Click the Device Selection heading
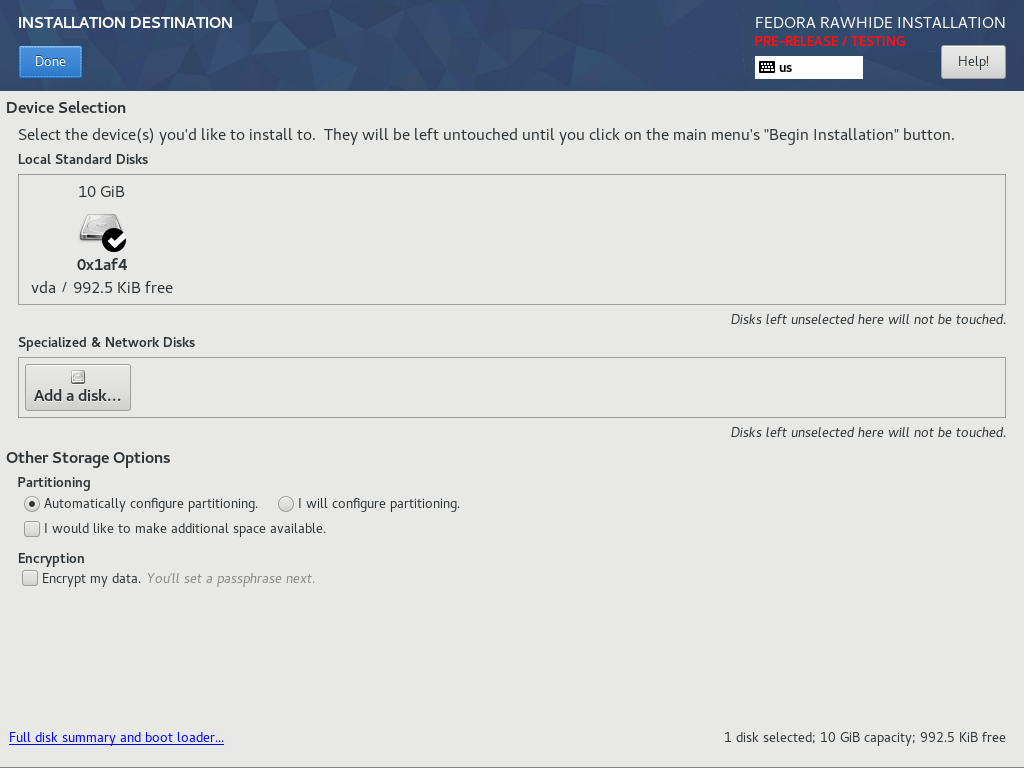 [66, 108]
